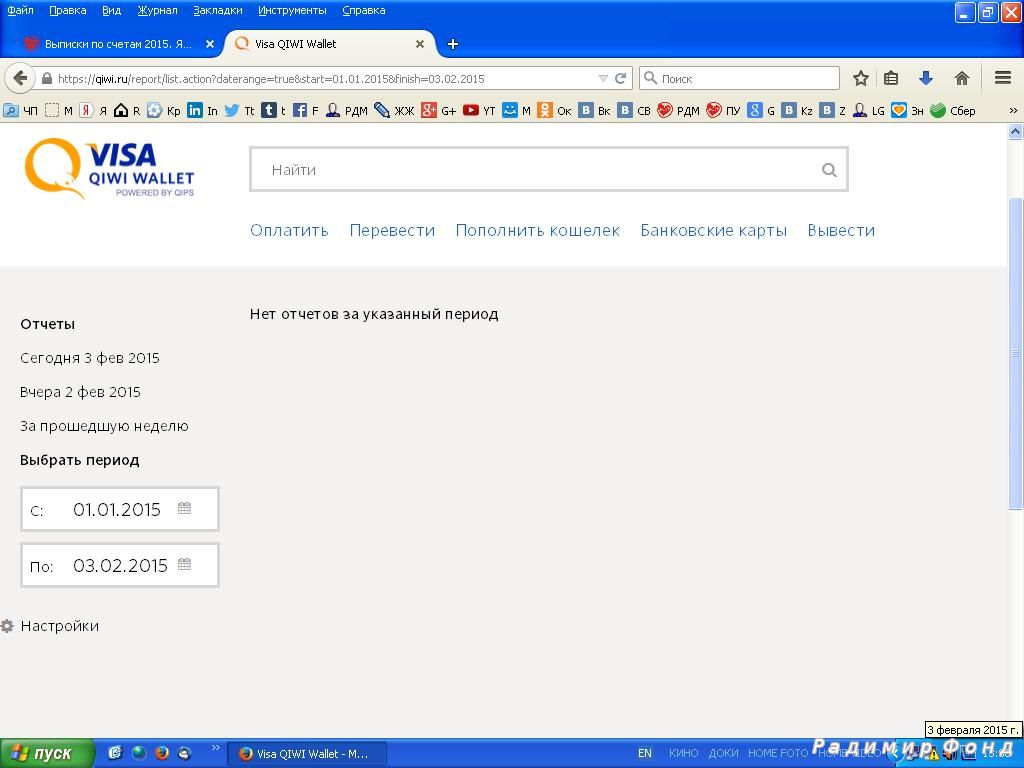Open the Firefox hamburger menu
This screenshot has height=768, width=1024.
tap(1003, 78)
